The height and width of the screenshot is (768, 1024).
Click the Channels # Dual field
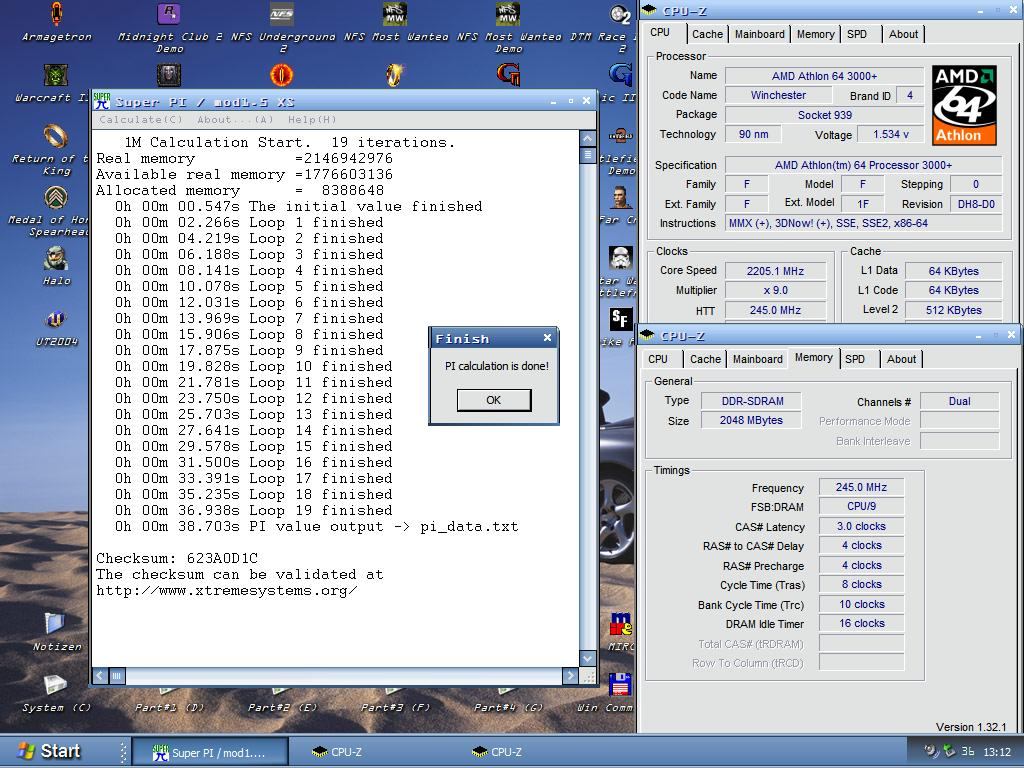click(959, 402)
